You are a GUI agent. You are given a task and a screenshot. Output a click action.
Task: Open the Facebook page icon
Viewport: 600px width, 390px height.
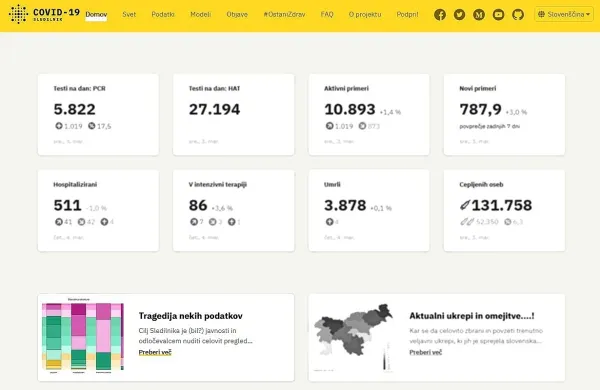pyautogui.click(x=440, y=15)
